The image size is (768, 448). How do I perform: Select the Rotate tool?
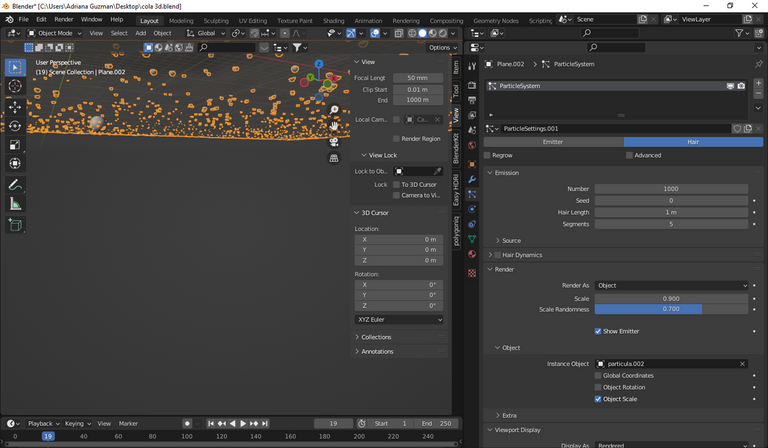(x=15, y=126)
